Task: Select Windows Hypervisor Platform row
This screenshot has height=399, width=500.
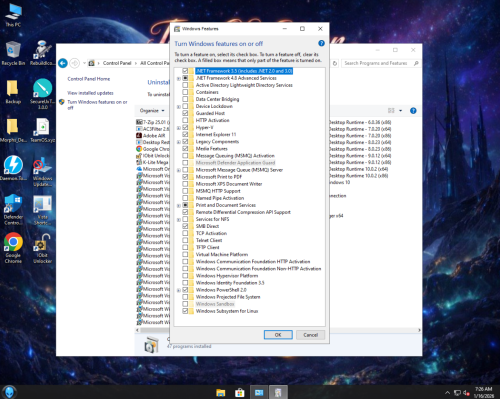Action: [x=227, y=276]
